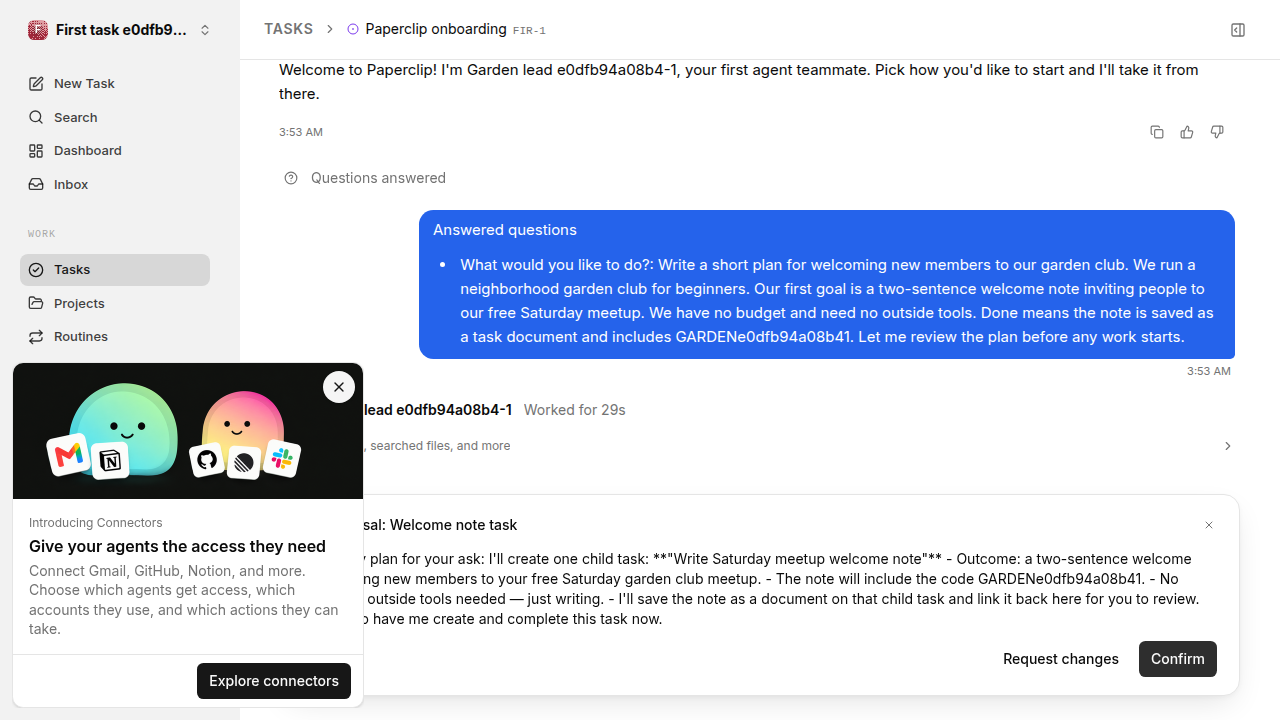
Task: Go to TASKS breadcrumb link
Action: 288,29
